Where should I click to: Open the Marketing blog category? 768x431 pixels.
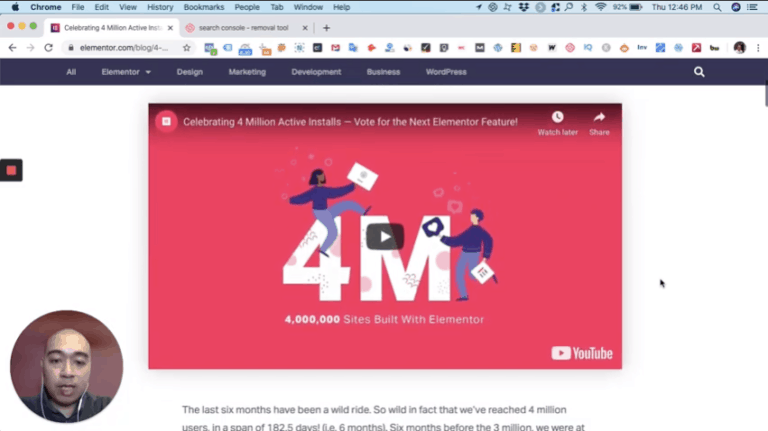click(247, 72)
